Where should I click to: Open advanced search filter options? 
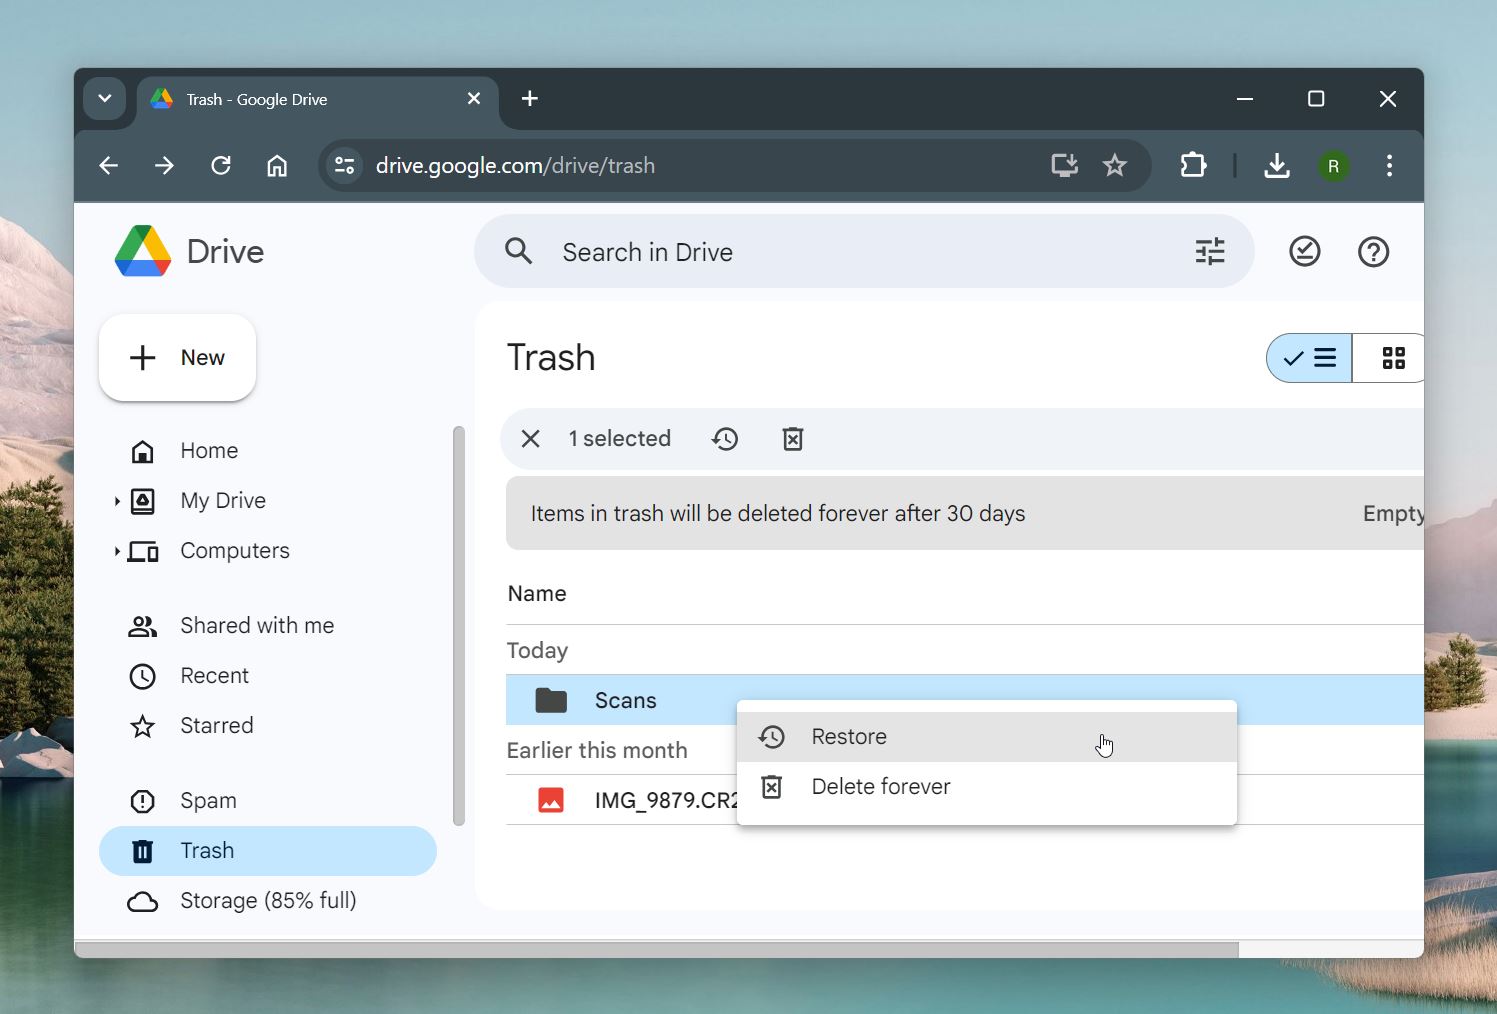coord(1210,251)
